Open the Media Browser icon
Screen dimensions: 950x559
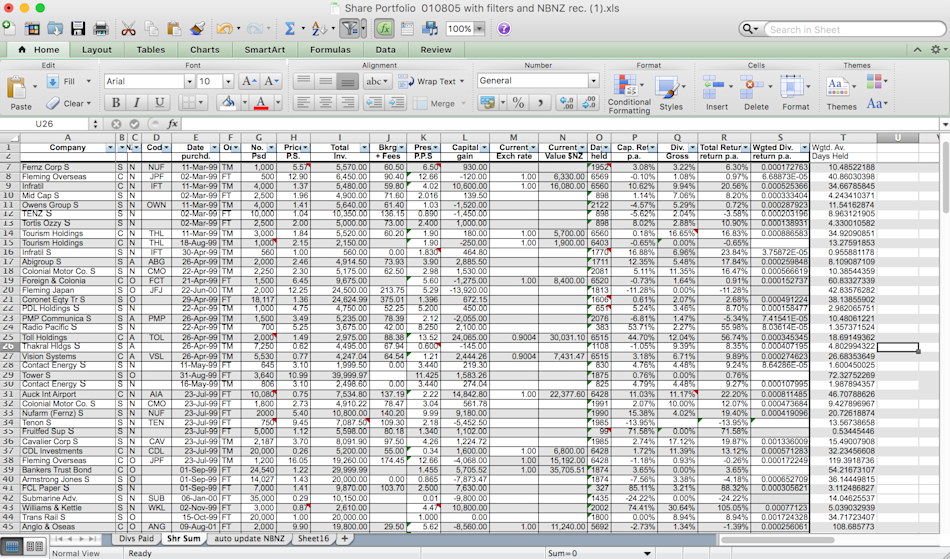tap(430, 28)
